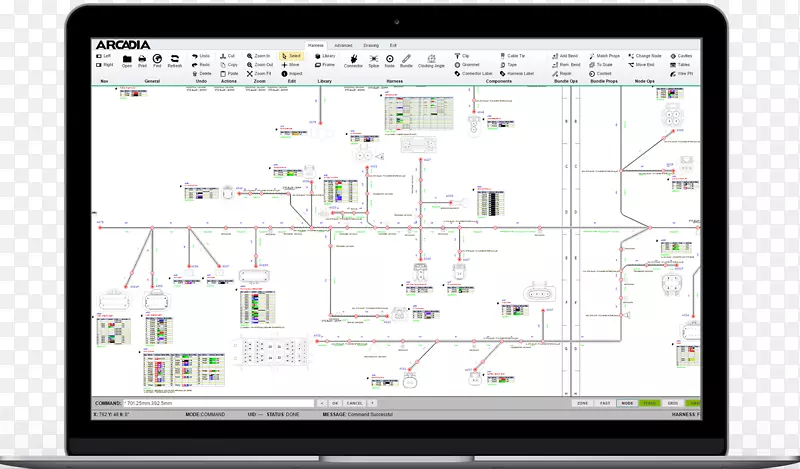Click the command input field
Screen dimensions: 800x469
click(219, 403)
